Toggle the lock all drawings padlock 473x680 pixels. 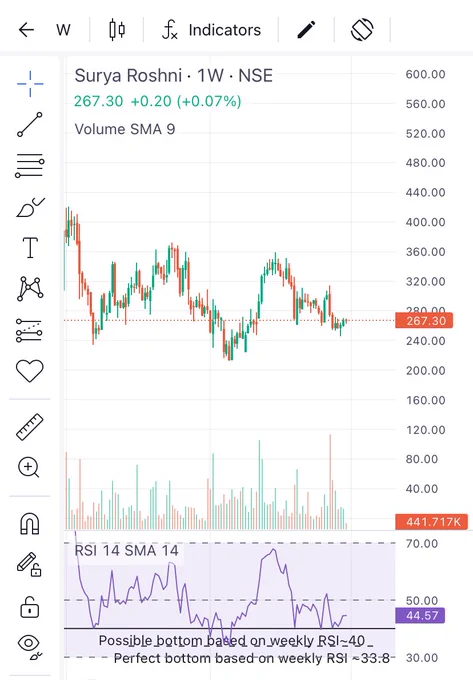tap(30, 607)
